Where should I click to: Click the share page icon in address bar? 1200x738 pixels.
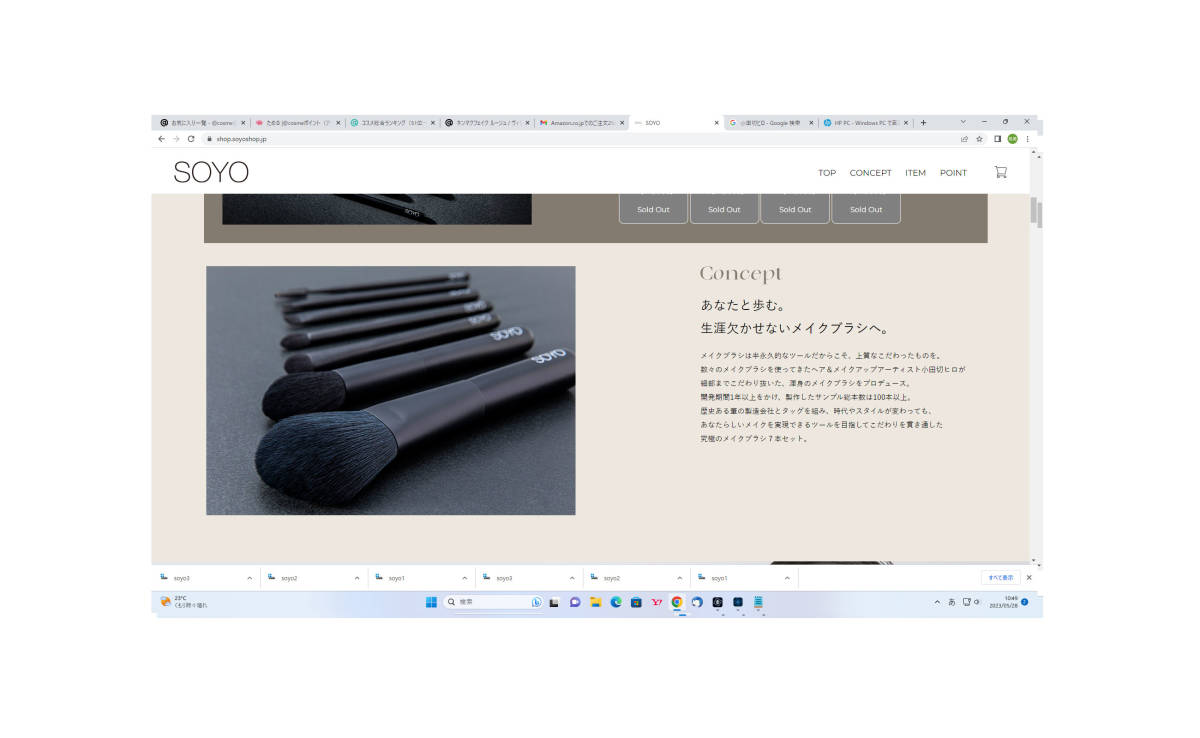964,139
